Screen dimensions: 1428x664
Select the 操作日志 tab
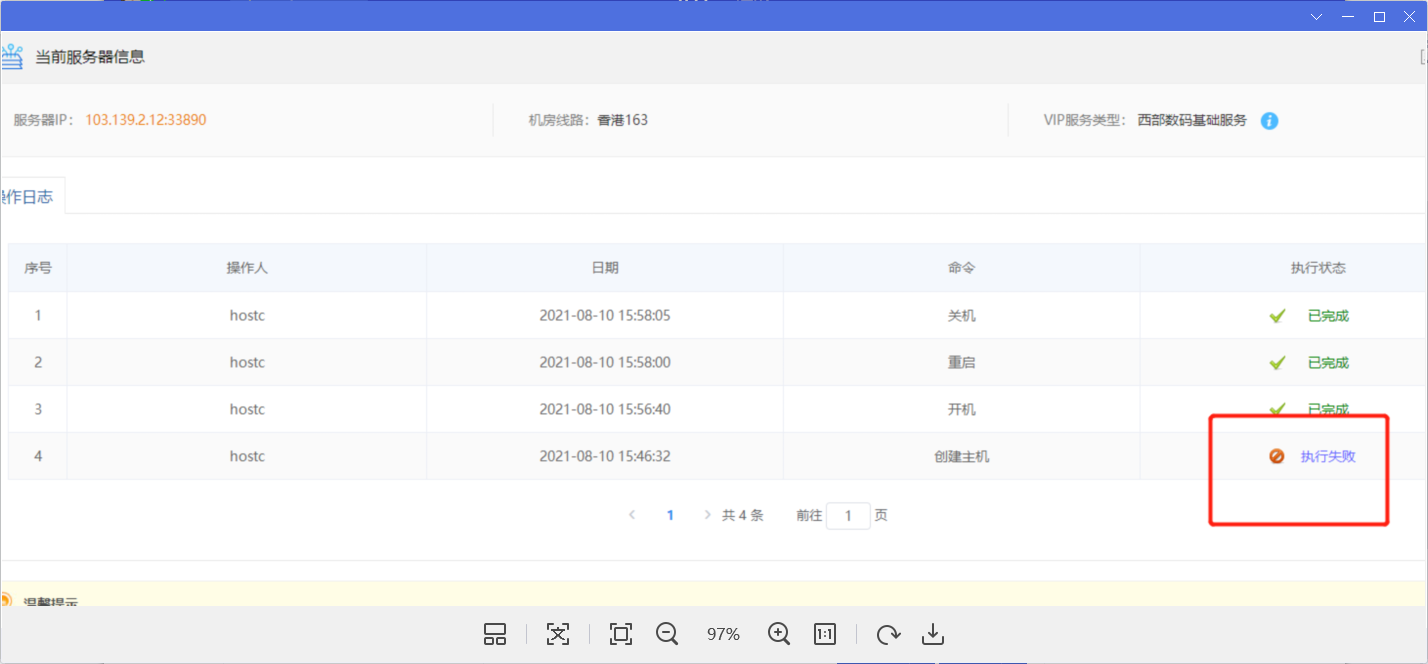[28, 197]
